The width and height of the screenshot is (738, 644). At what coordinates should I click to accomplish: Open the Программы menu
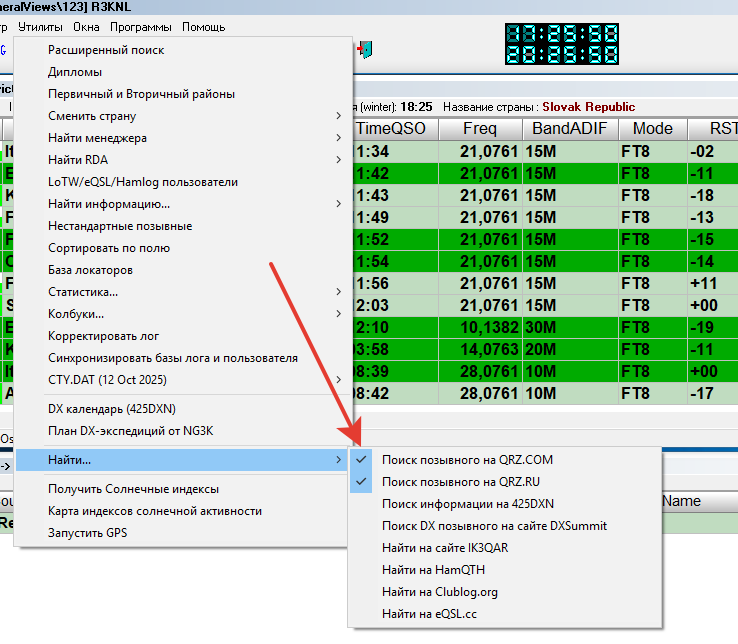pyautogui.click(x=141, y=27)
